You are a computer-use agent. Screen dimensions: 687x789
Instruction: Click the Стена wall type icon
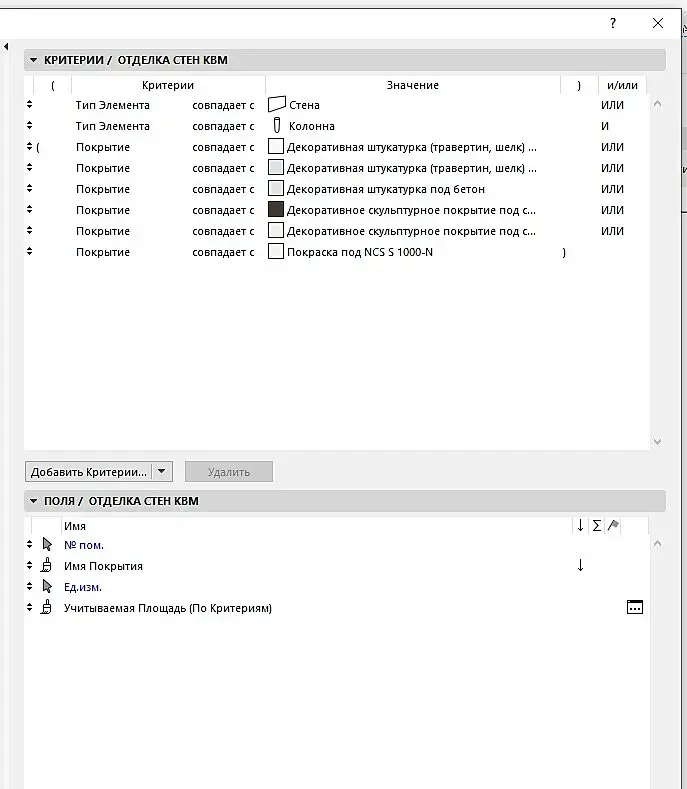(x=276, y=105)
